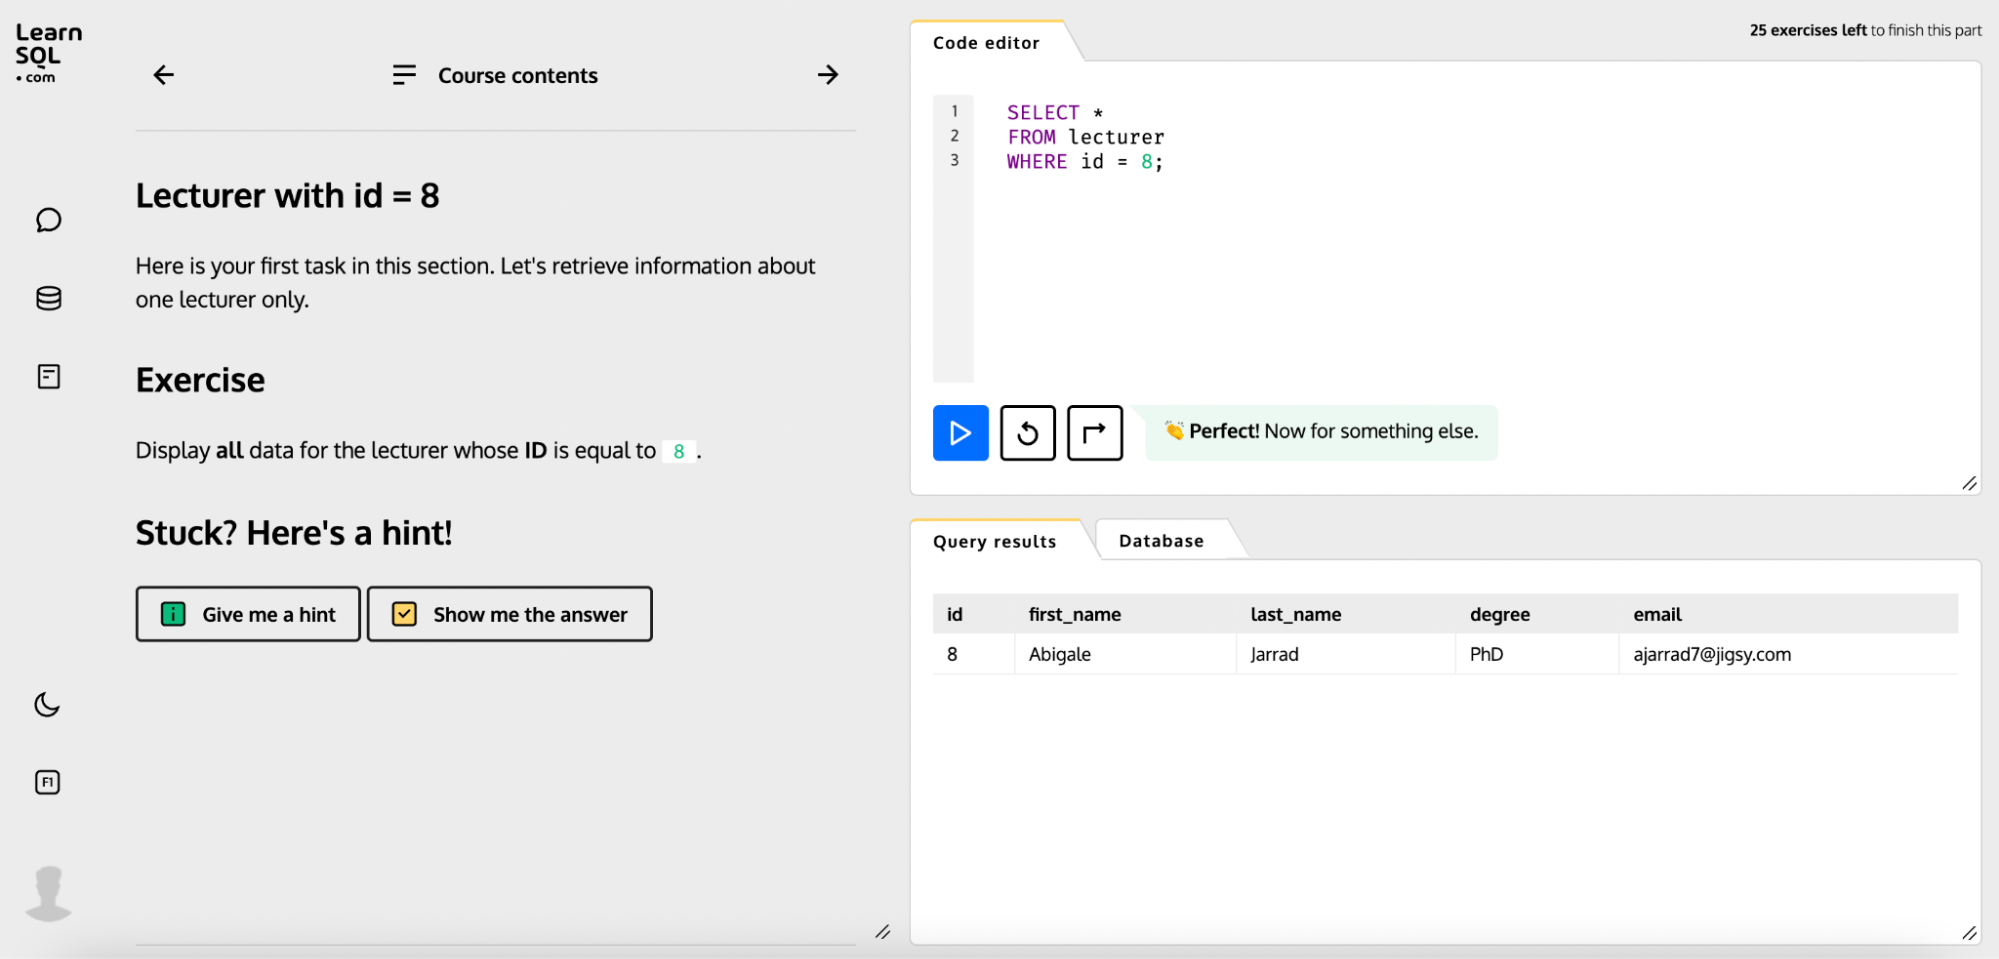The height and width of the screenshot is (959, 1999).
Task: Click the last_name column header
Action: pyautogui.click(x=1295, y=614)
